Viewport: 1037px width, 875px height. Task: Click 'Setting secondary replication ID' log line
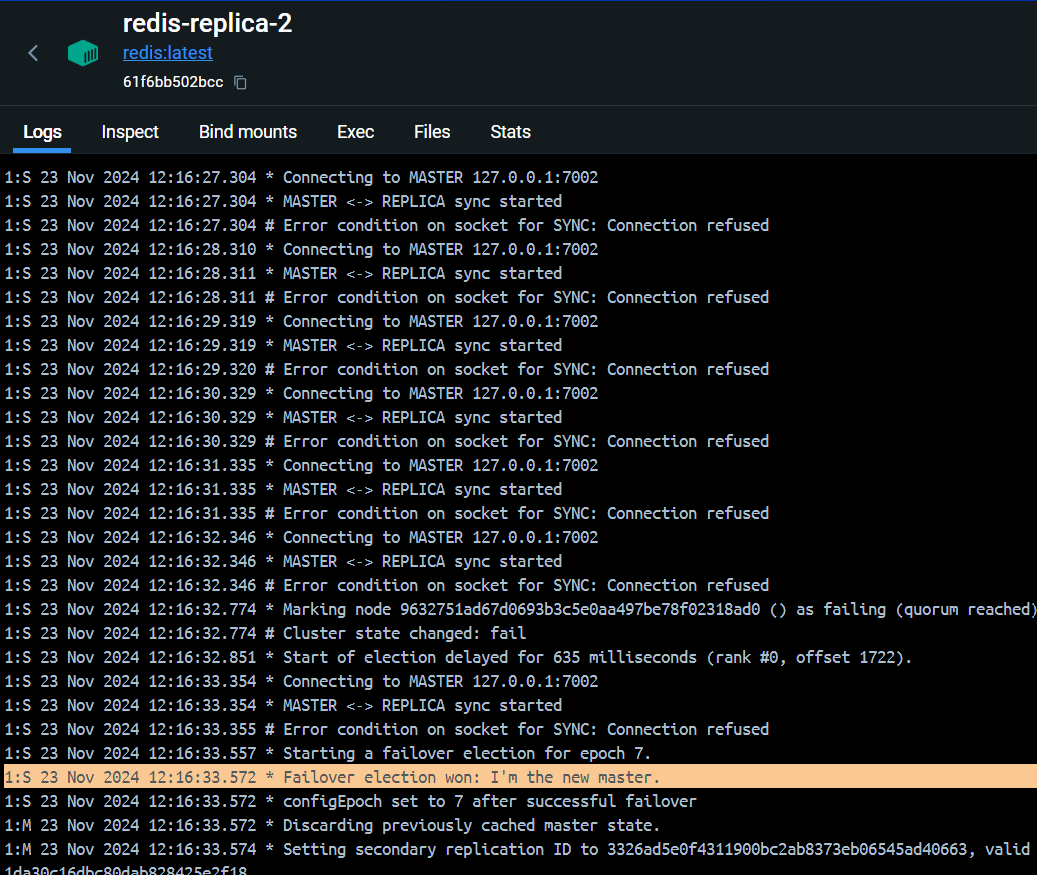point(520,849)
